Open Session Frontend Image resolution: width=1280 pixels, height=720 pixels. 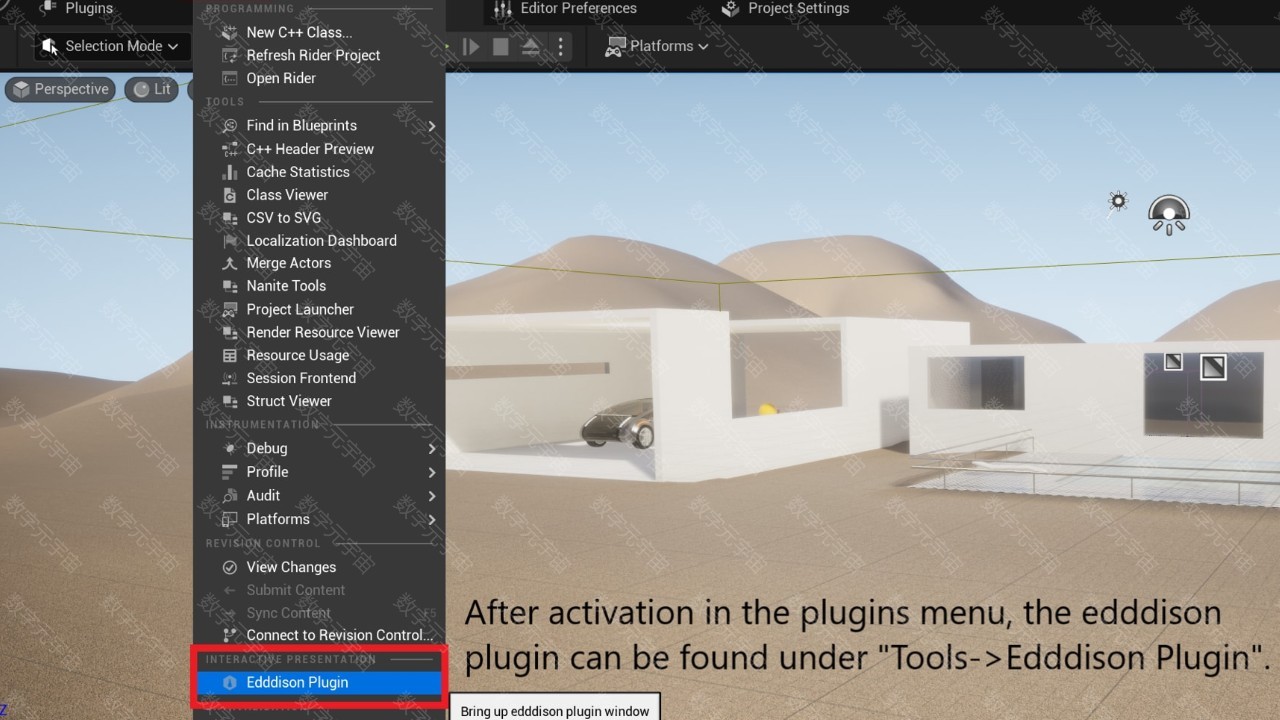pyautogui.click(x=318, y=378)
